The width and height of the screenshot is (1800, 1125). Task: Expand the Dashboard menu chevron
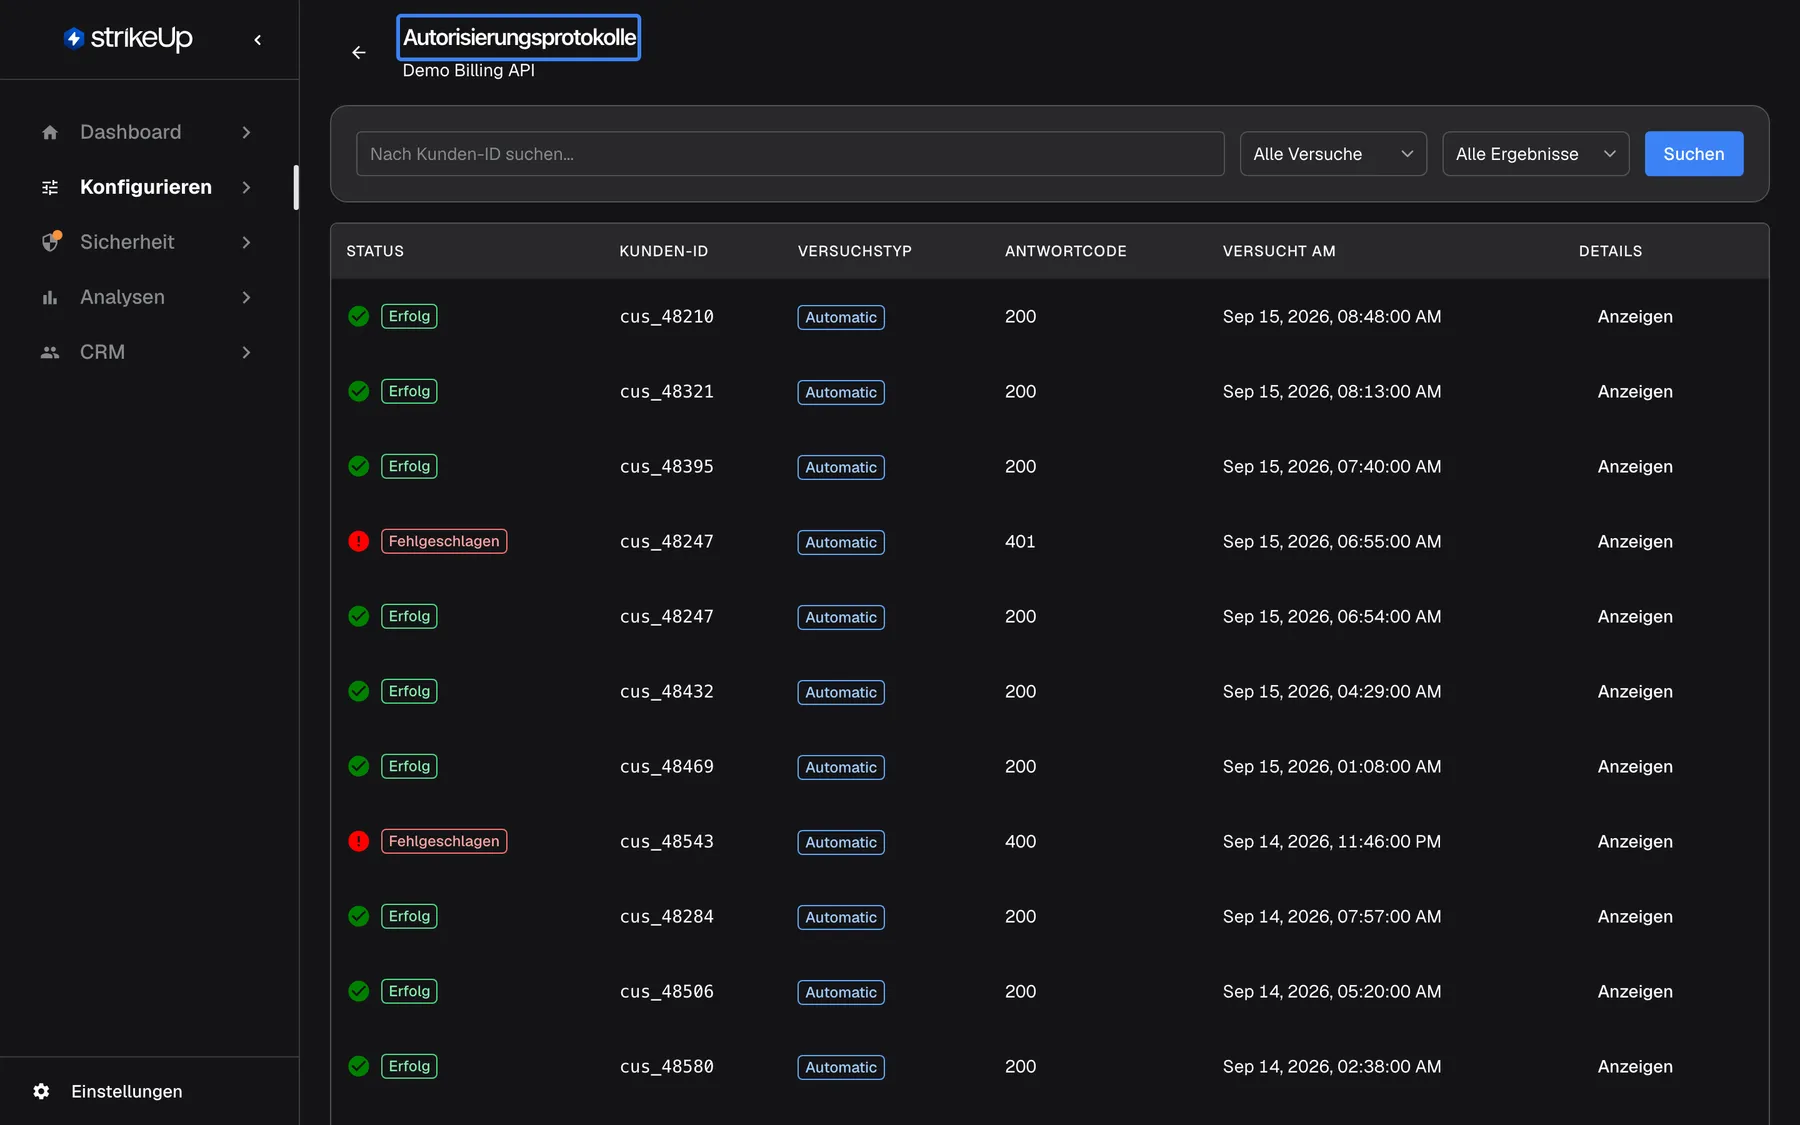pyautogui.click(x=246, y=132)
